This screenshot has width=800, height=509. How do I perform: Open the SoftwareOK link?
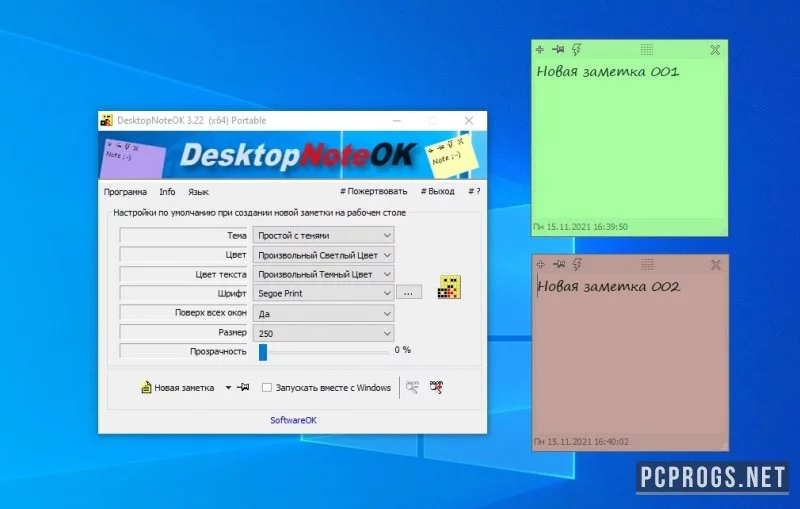point(293,420)
